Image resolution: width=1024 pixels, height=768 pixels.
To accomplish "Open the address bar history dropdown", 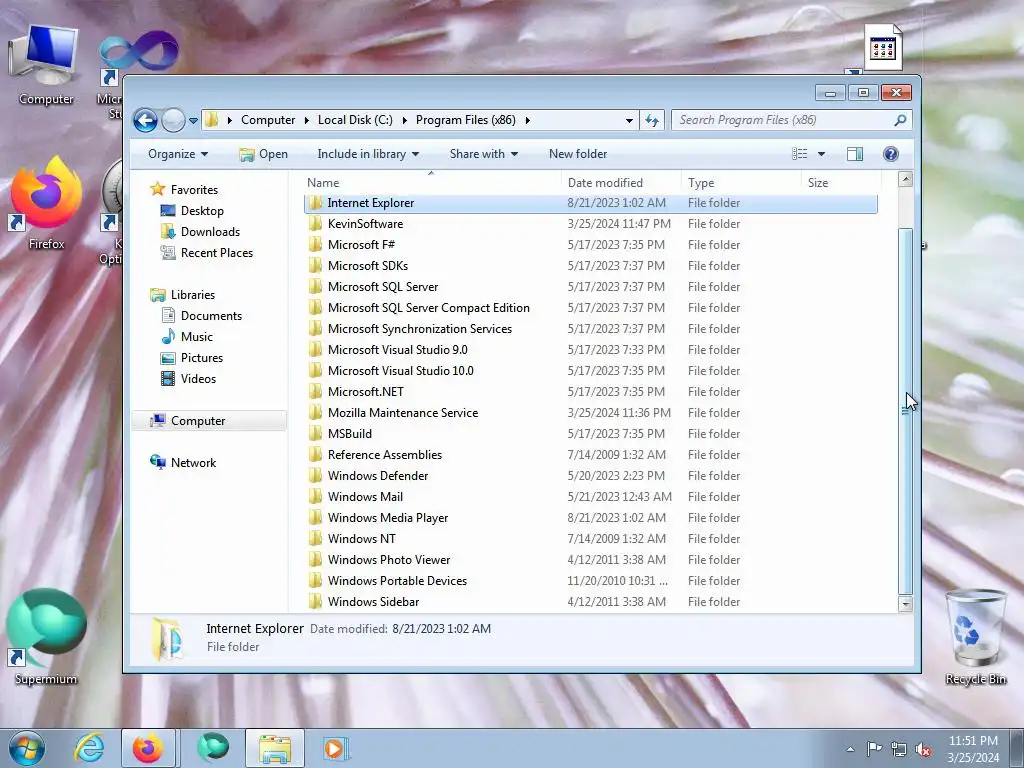I will [x=629, y=120].
